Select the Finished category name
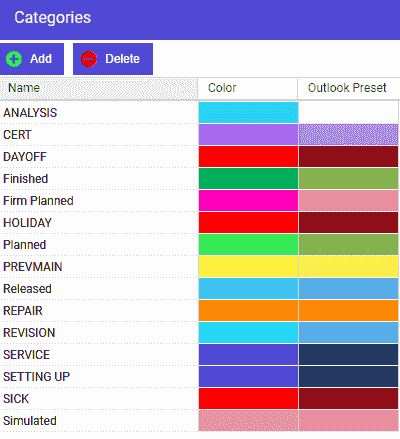This screenshot has height=439, width=400. [26, 179]
